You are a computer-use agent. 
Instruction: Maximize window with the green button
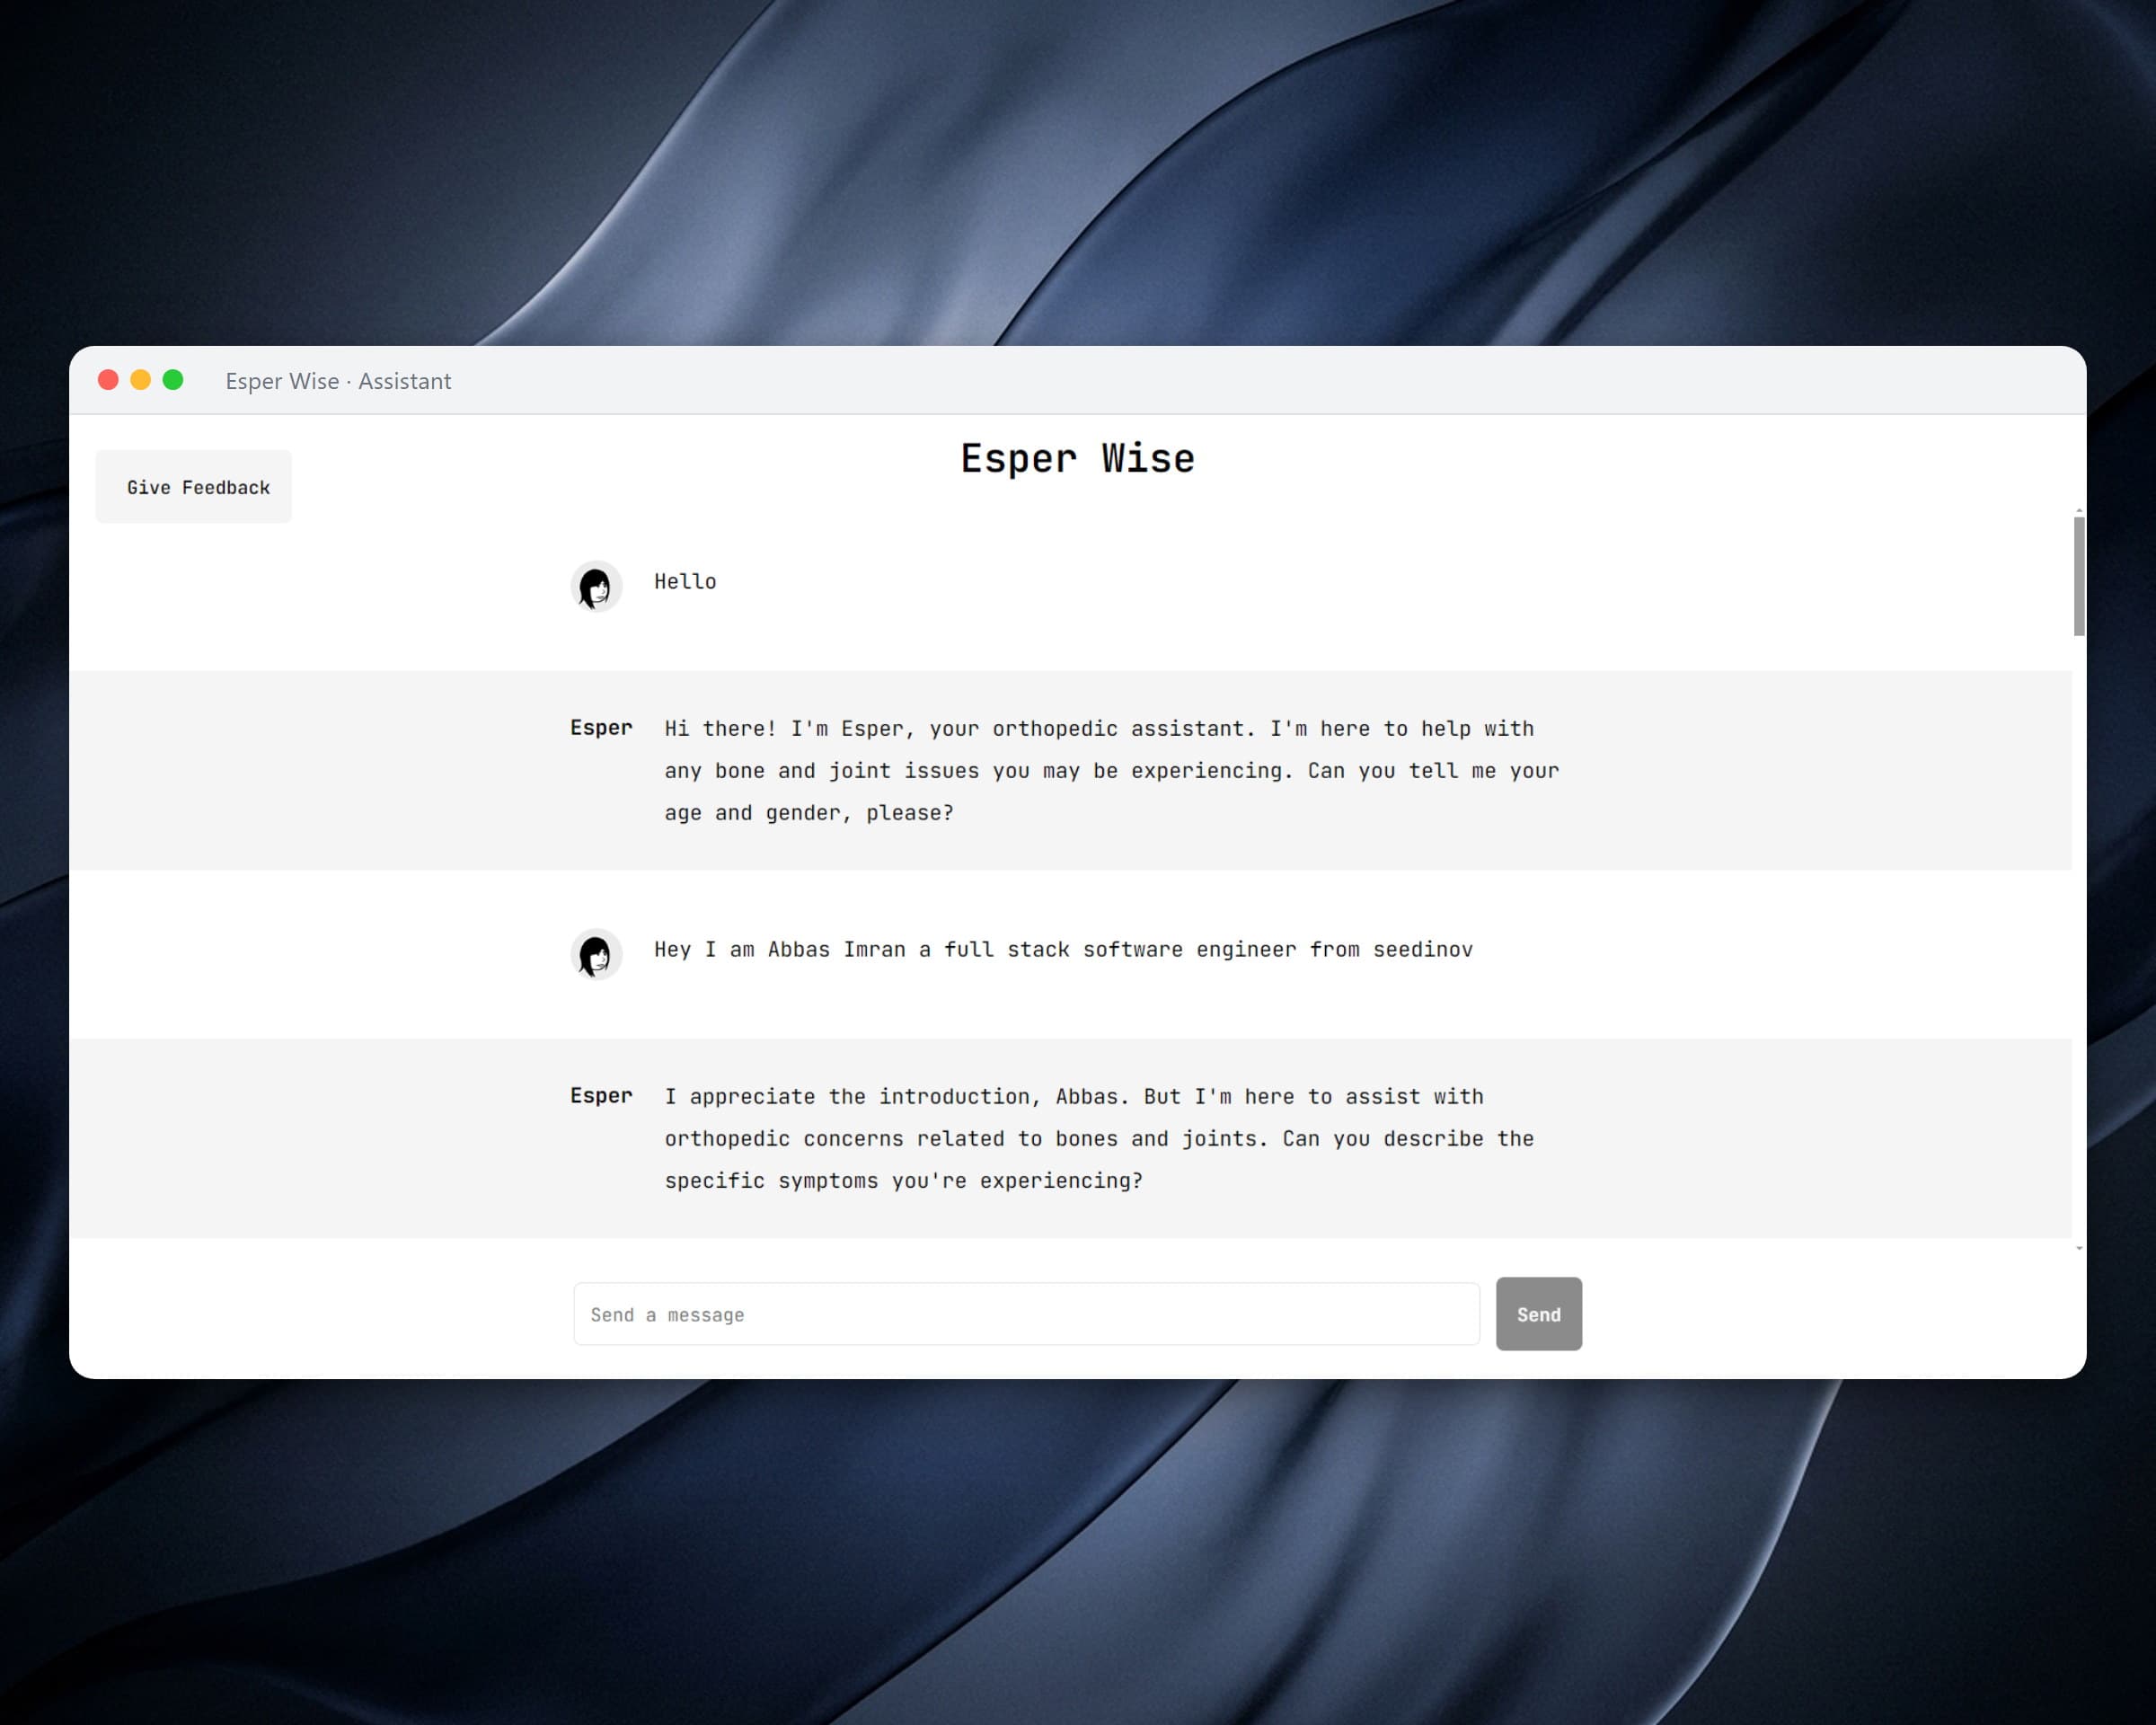173,380
